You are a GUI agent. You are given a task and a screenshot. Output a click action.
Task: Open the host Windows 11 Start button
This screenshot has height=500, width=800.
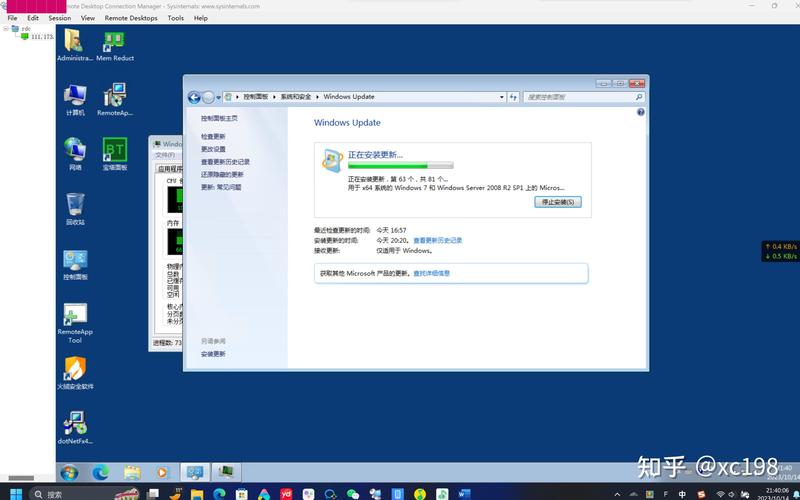[16, 494]
